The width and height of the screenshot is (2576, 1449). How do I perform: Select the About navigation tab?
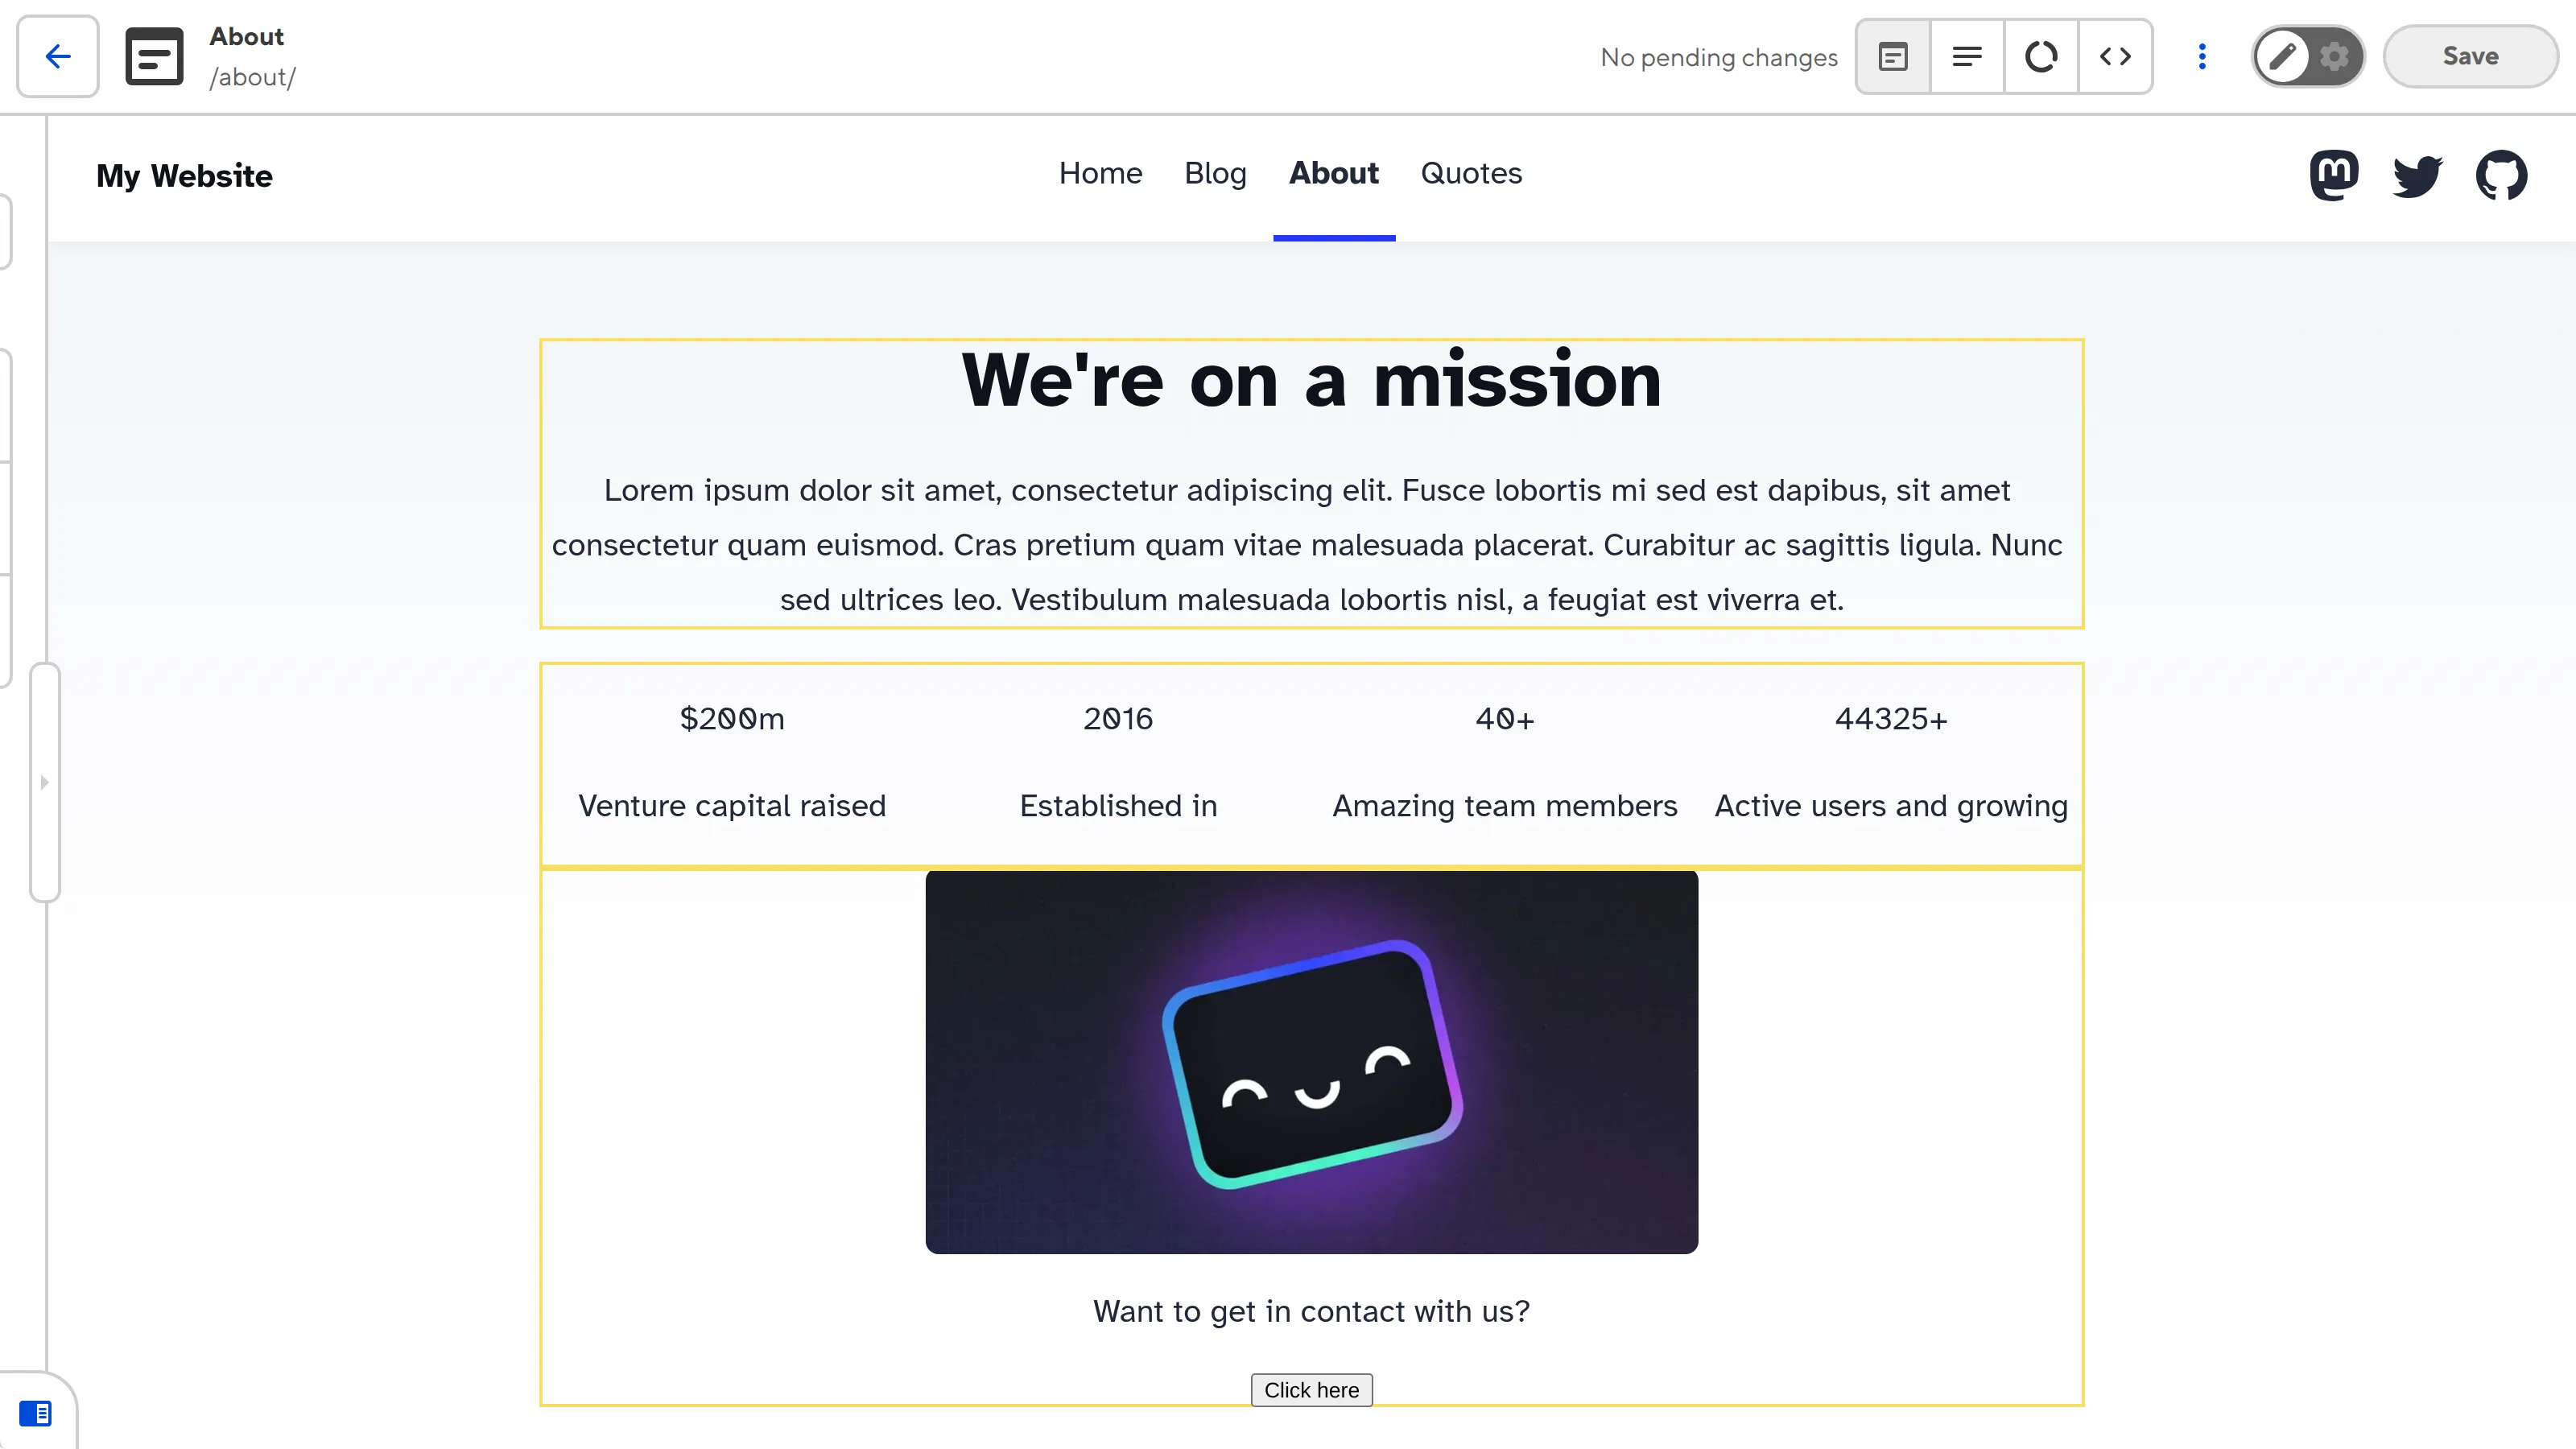[1334, 173]
